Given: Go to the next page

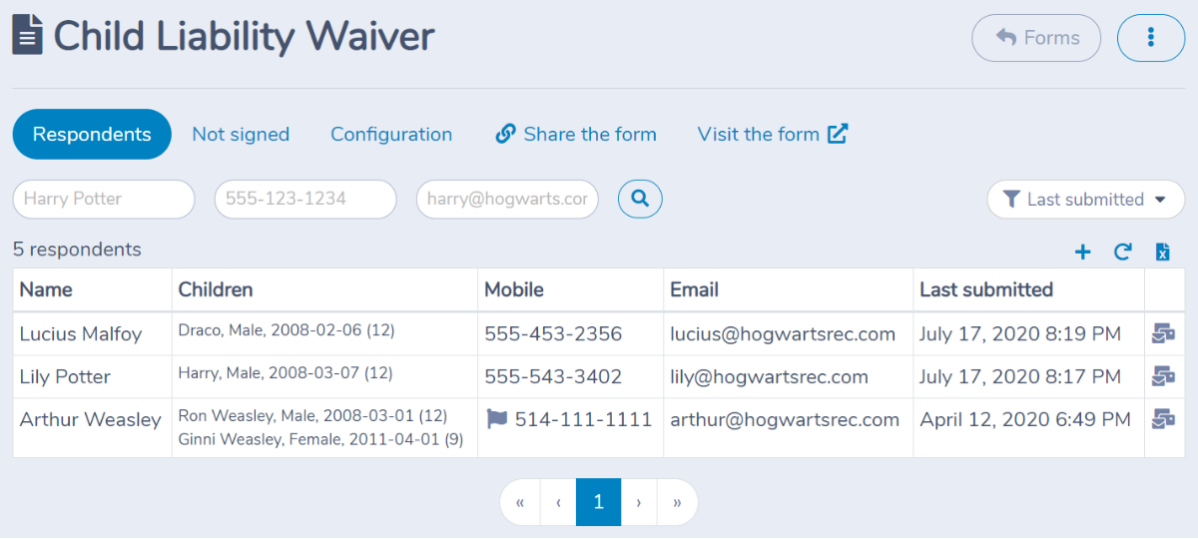Looking at the screenshot, I should tap(639, 502).
